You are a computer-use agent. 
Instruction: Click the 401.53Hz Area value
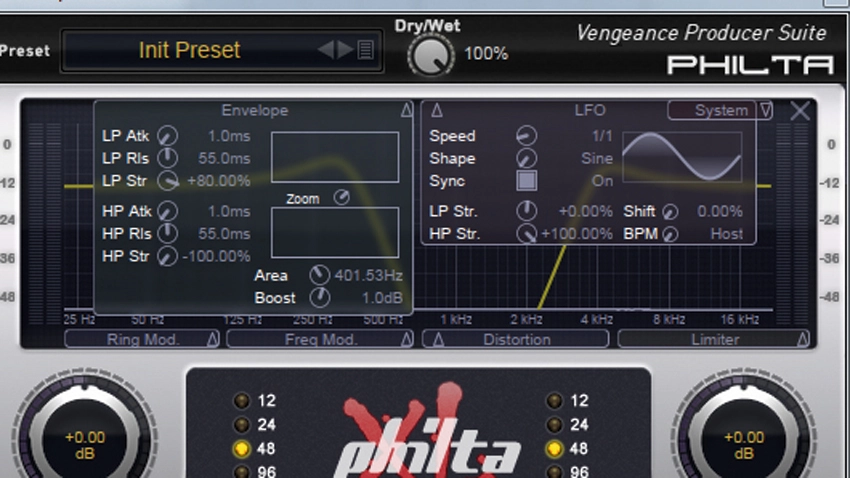pyautogui.click(x=369, y=275)
